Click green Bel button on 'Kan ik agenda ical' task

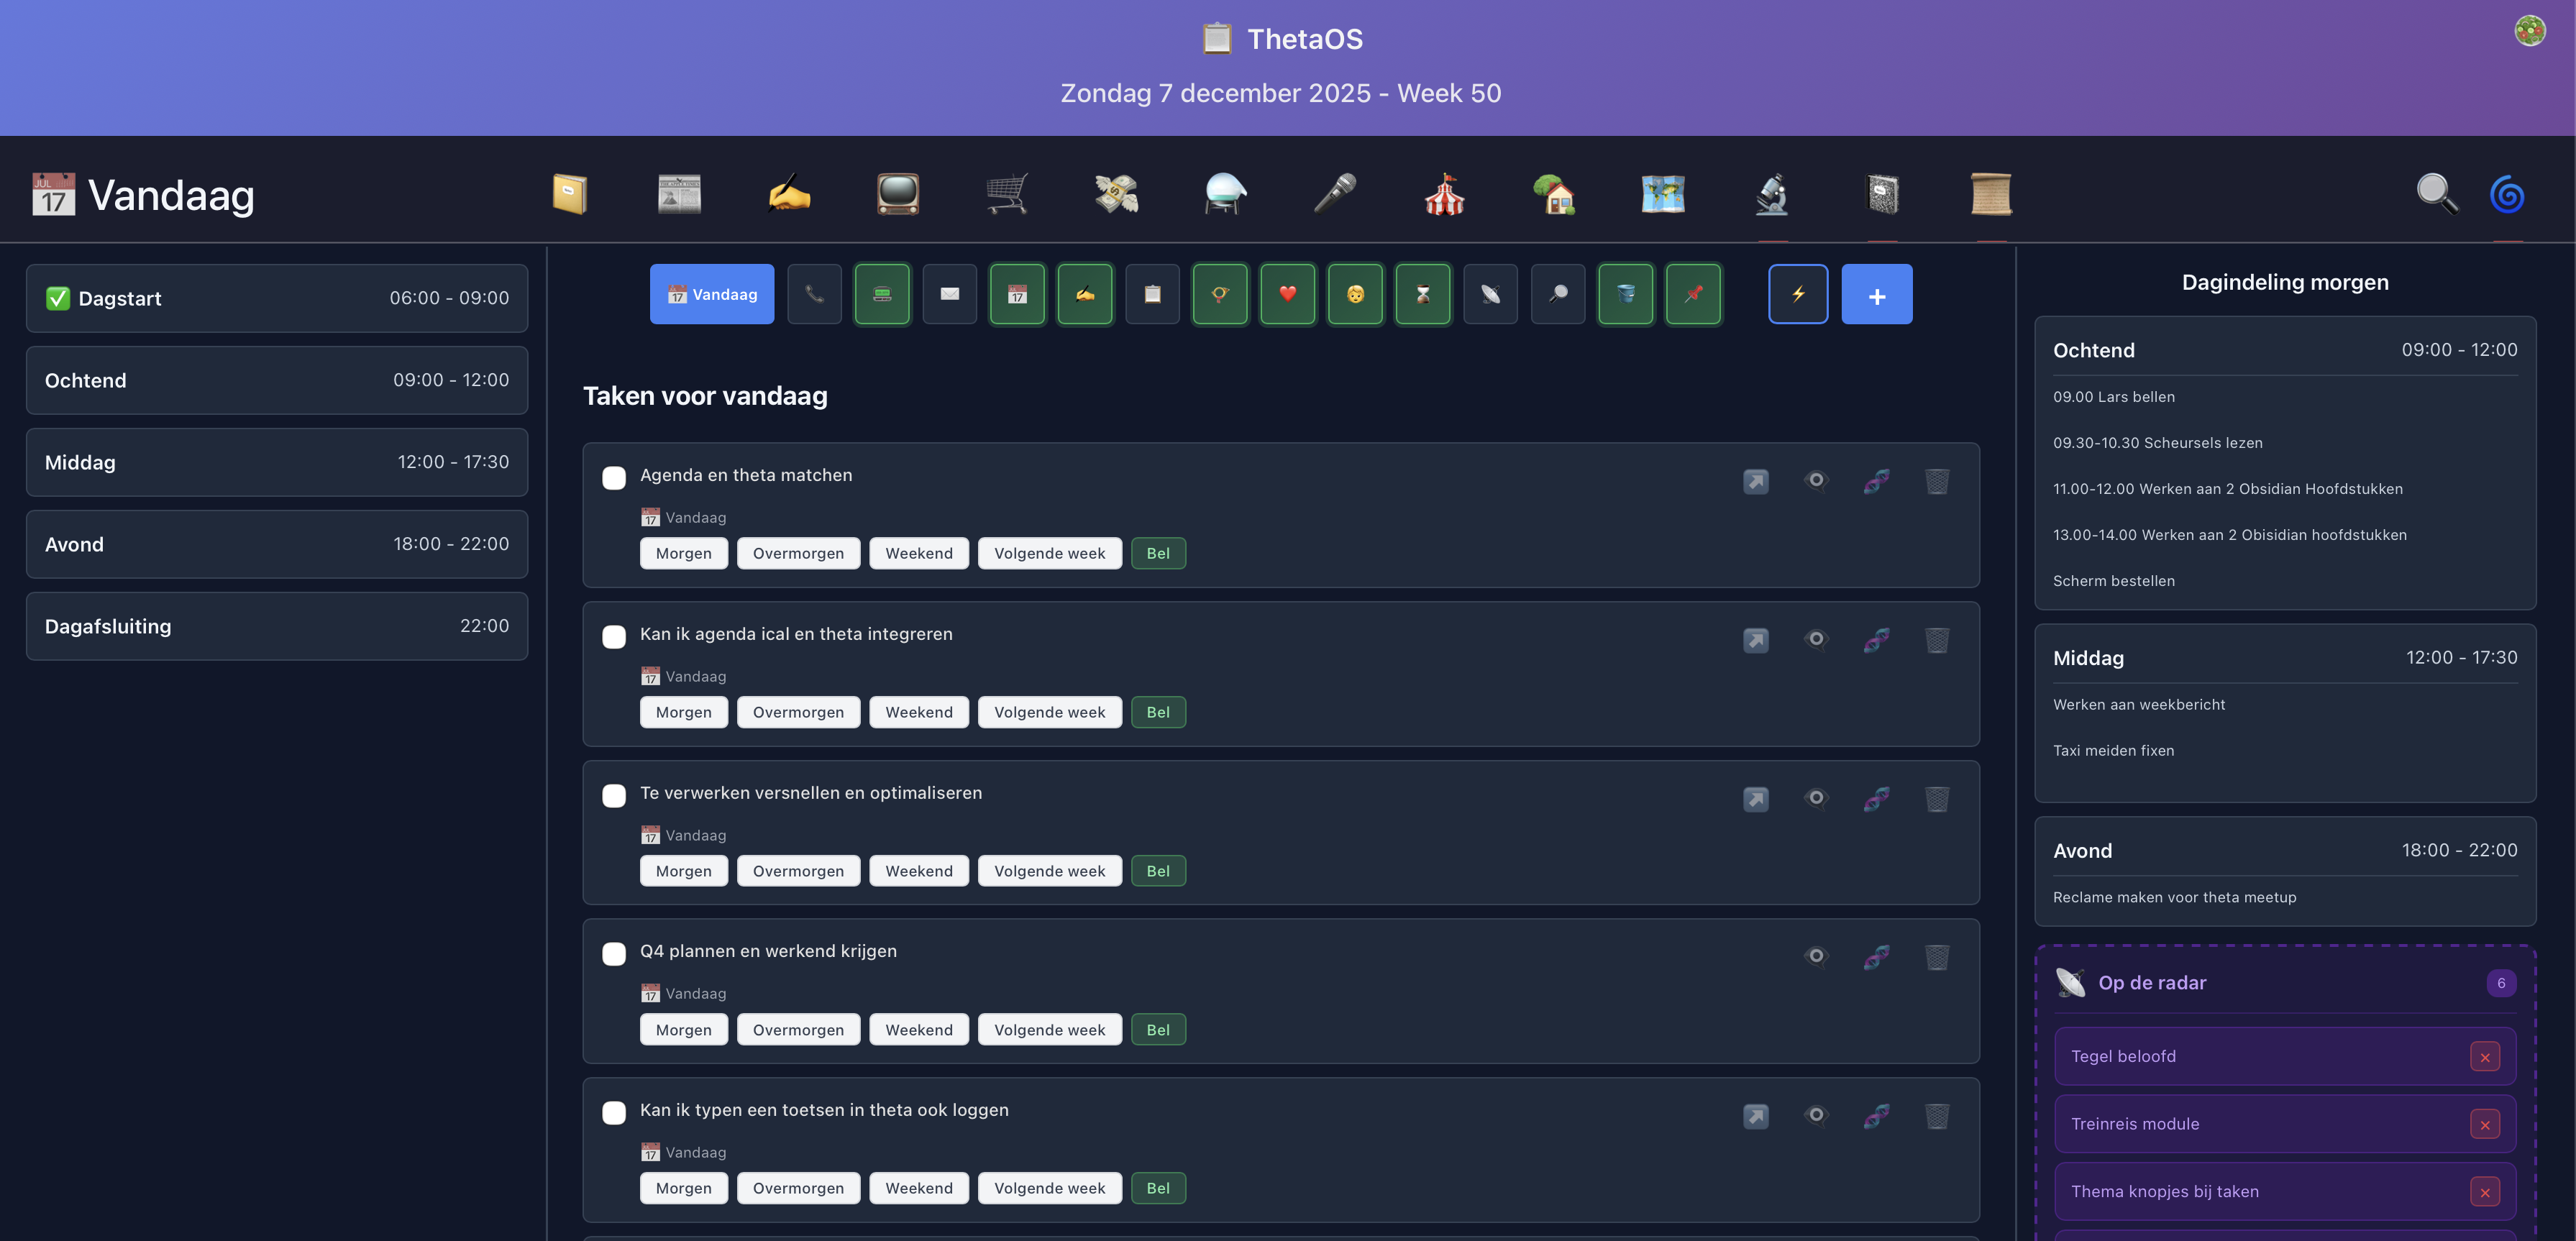[1158, 712]
